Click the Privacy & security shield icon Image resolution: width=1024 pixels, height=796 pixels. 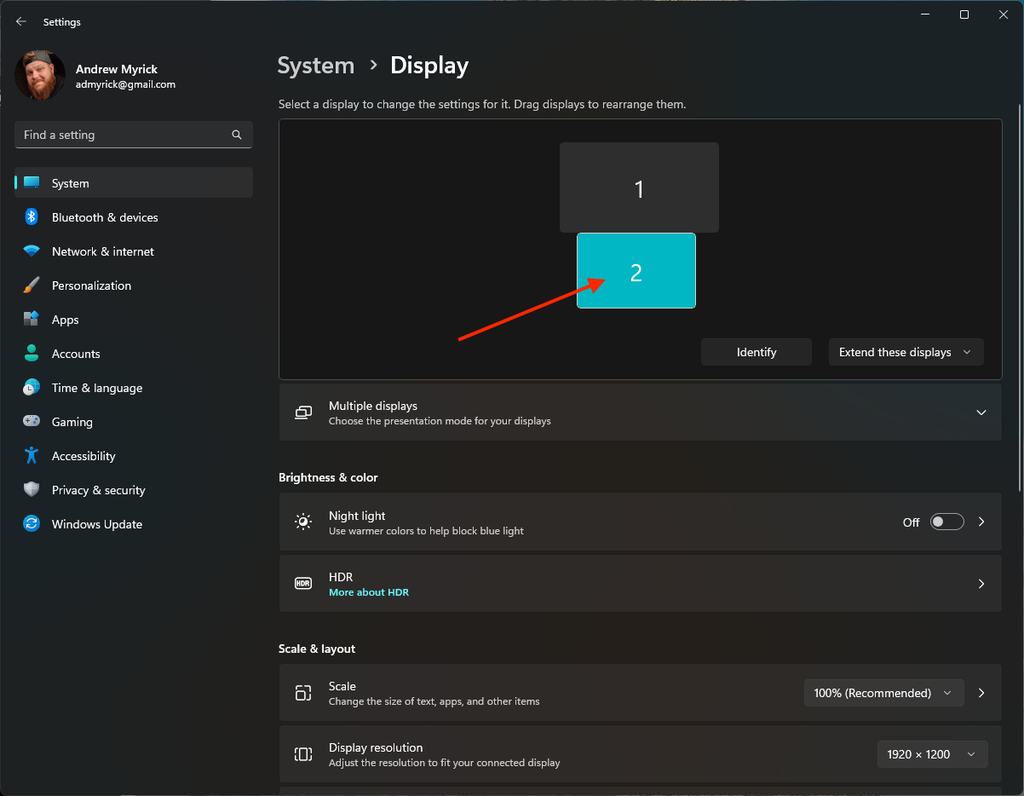31,490
